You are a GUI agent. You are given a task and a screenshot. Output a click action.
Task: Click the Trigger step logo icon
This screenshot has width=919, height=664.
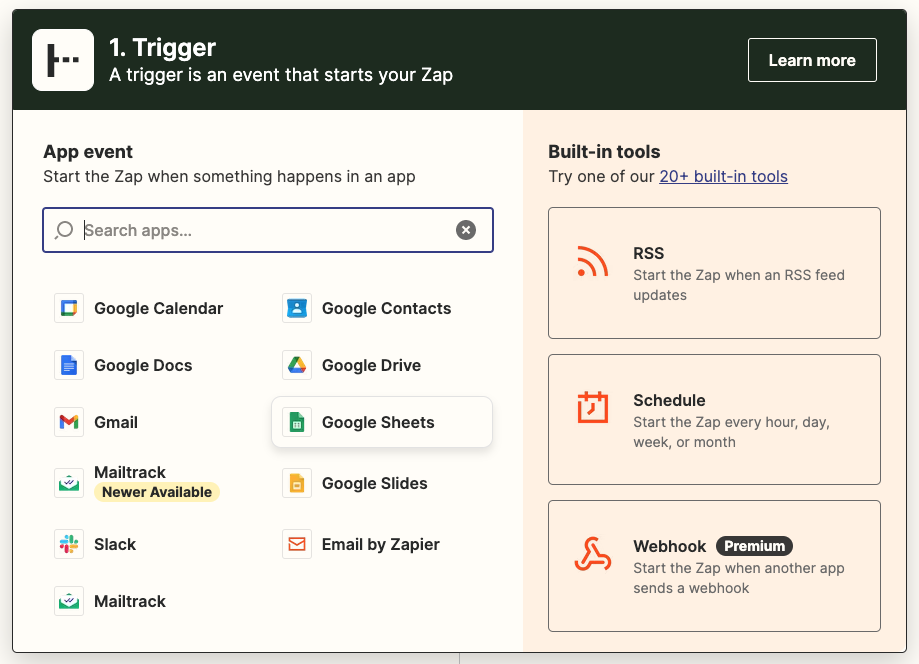pyautogui.click(x=63, y=60)
